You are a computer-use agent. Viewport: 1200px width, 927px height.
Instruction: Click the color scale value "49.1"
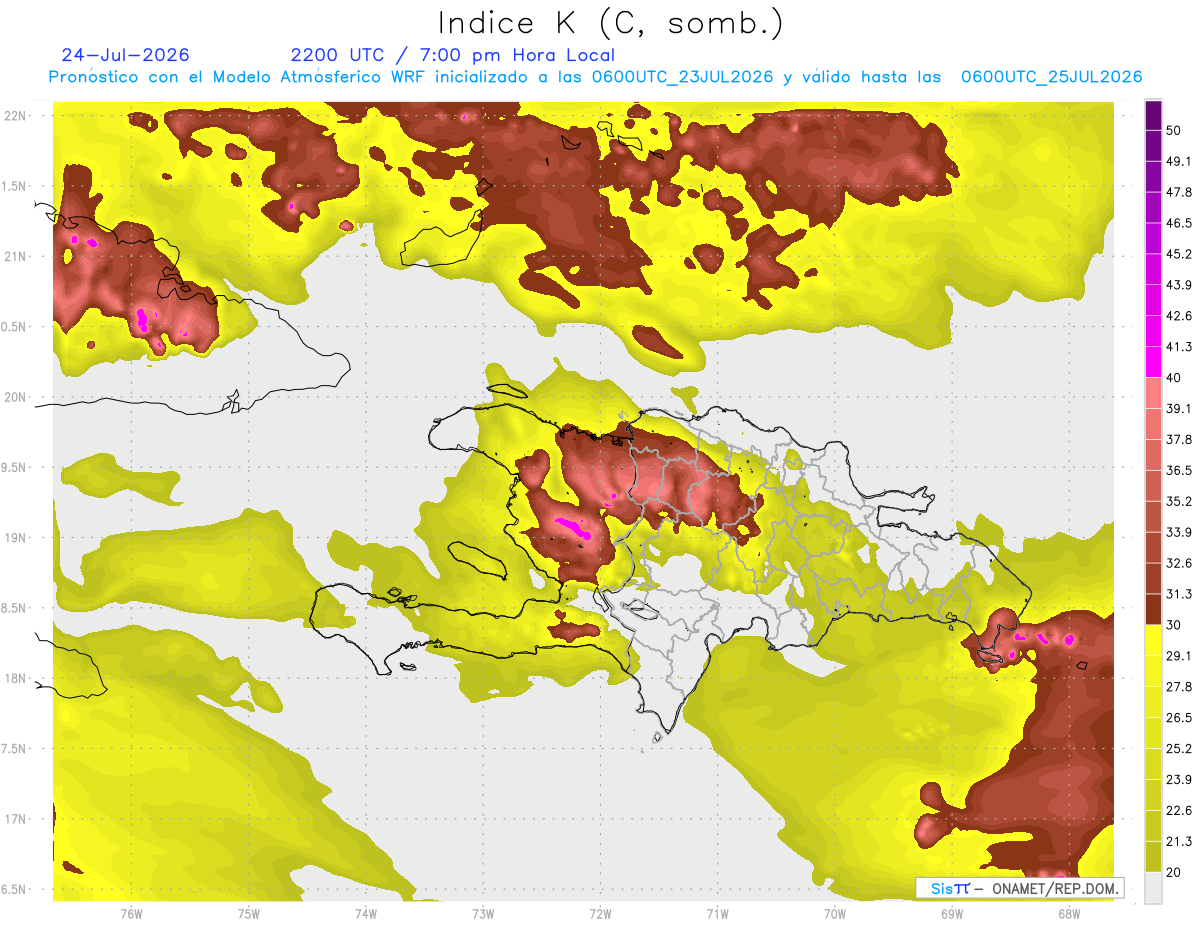[1179, 162]
